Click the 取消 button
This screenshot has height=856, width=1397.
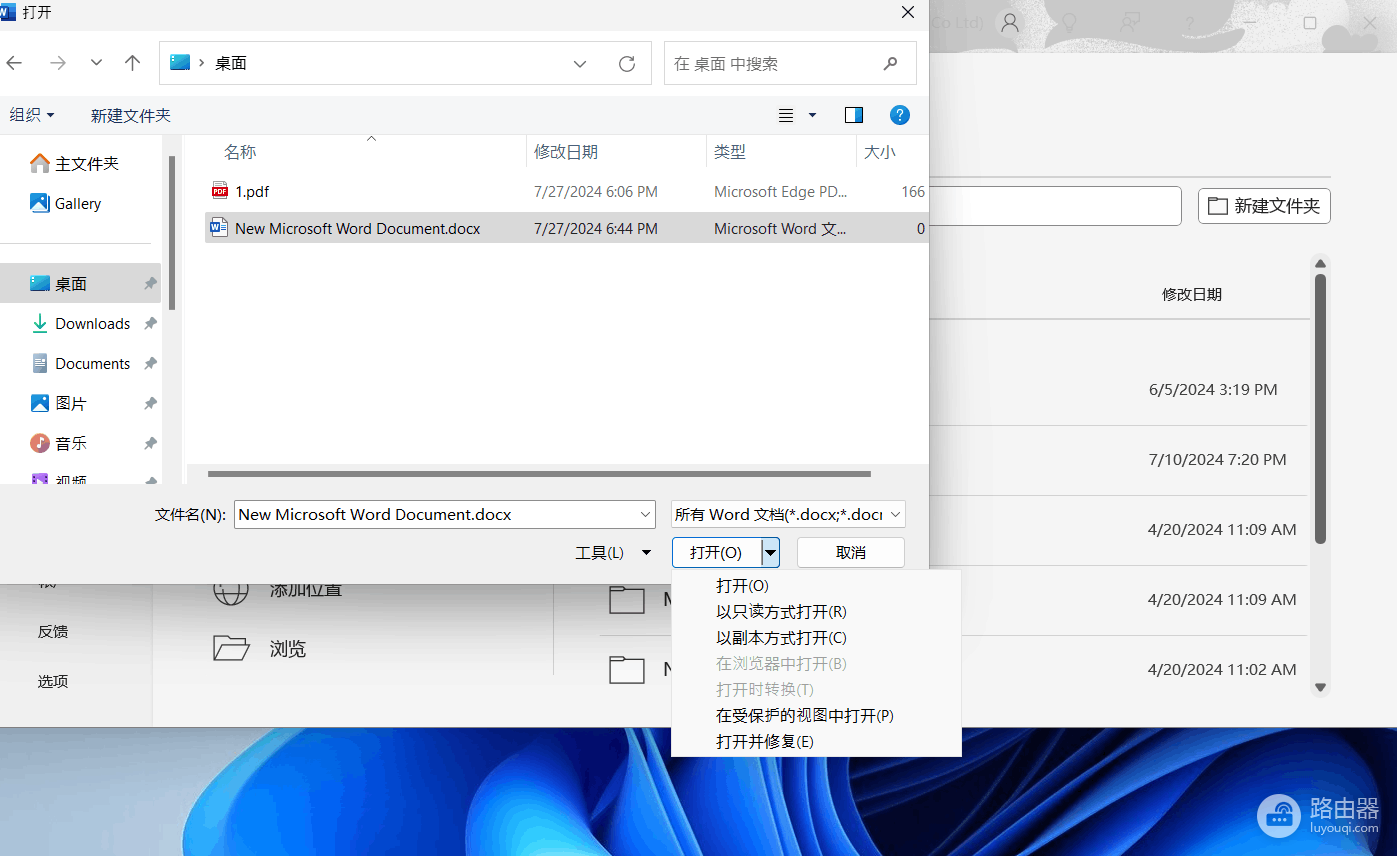851,552
